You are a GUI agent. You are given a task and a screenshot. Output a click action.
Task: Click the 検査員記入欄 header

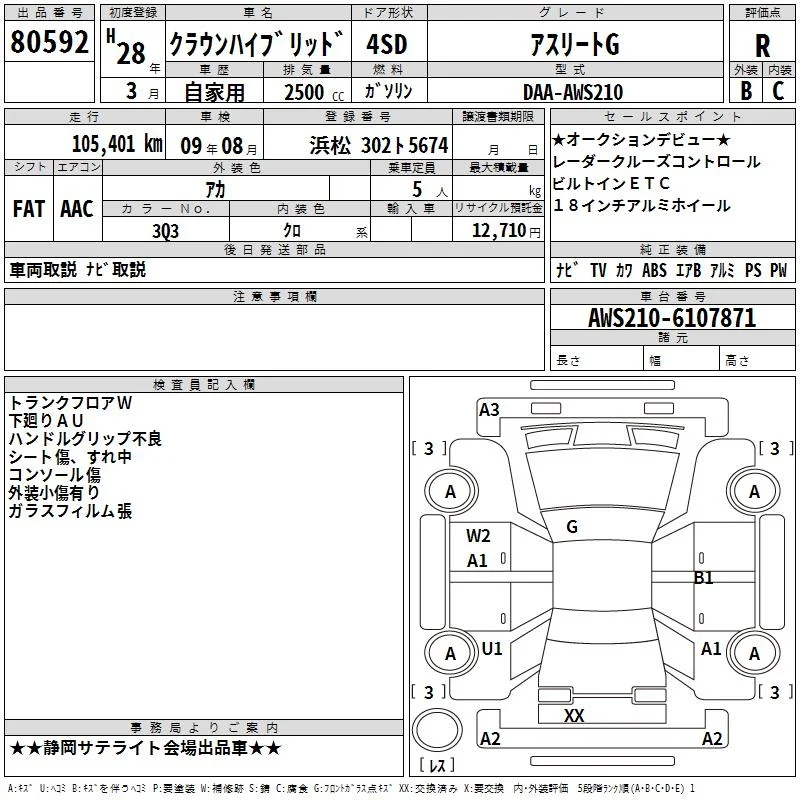tap(204, 385)
